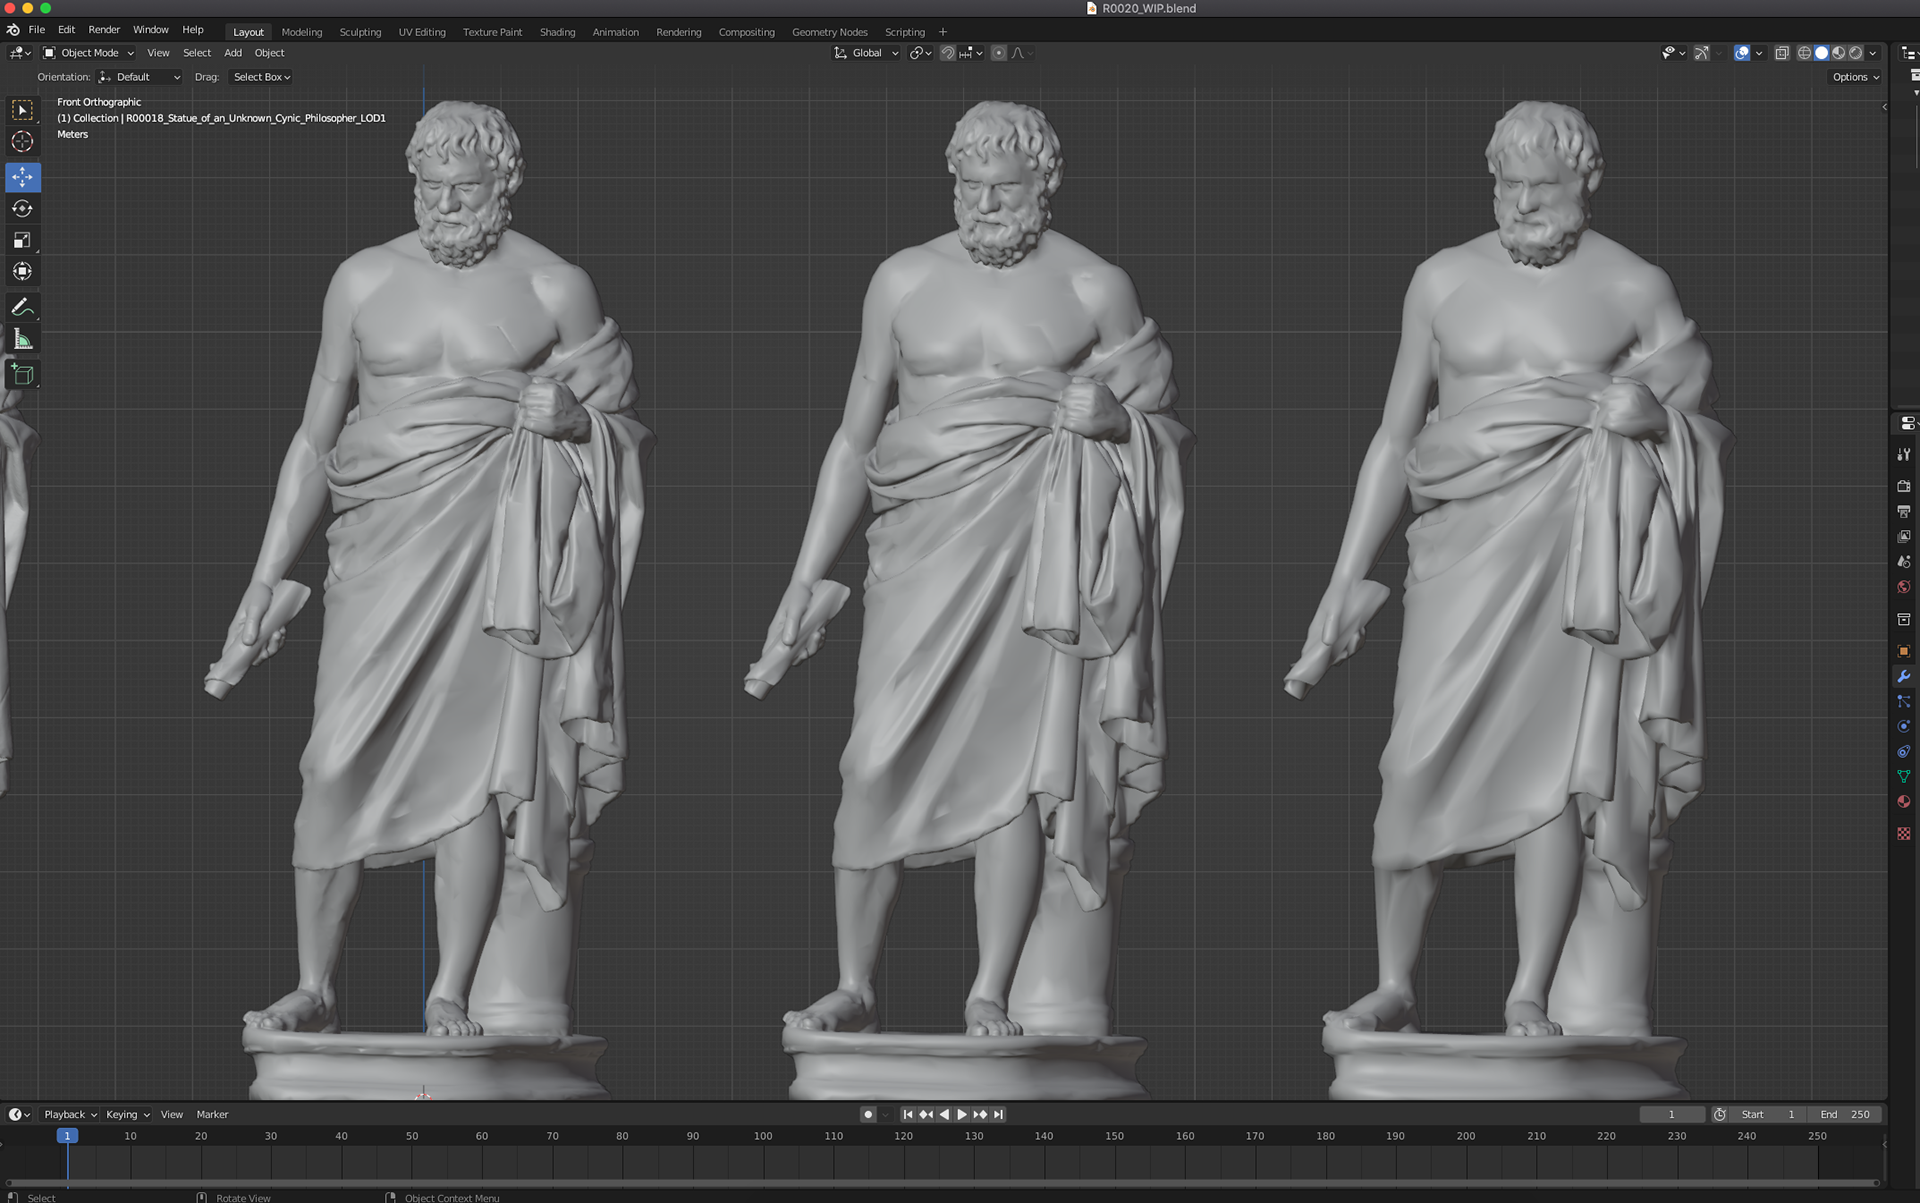Screen dimensions: 1920x1203
Task: Play the animation in reverse
Action: (x=944, y=1114)
